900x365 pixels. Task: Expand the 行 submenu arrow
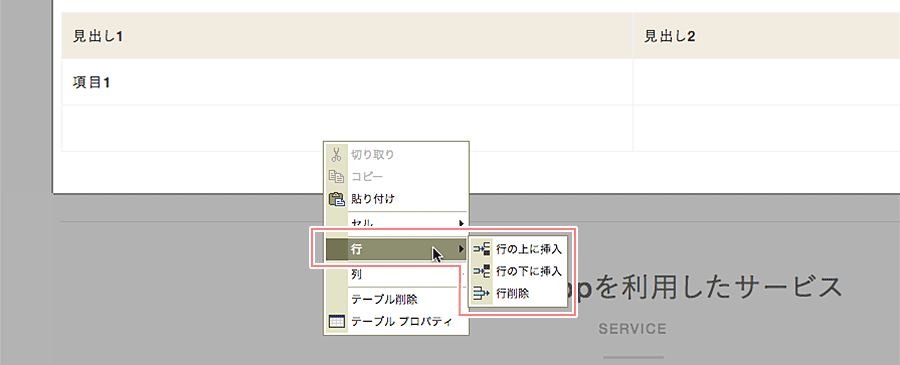(461, 249)
